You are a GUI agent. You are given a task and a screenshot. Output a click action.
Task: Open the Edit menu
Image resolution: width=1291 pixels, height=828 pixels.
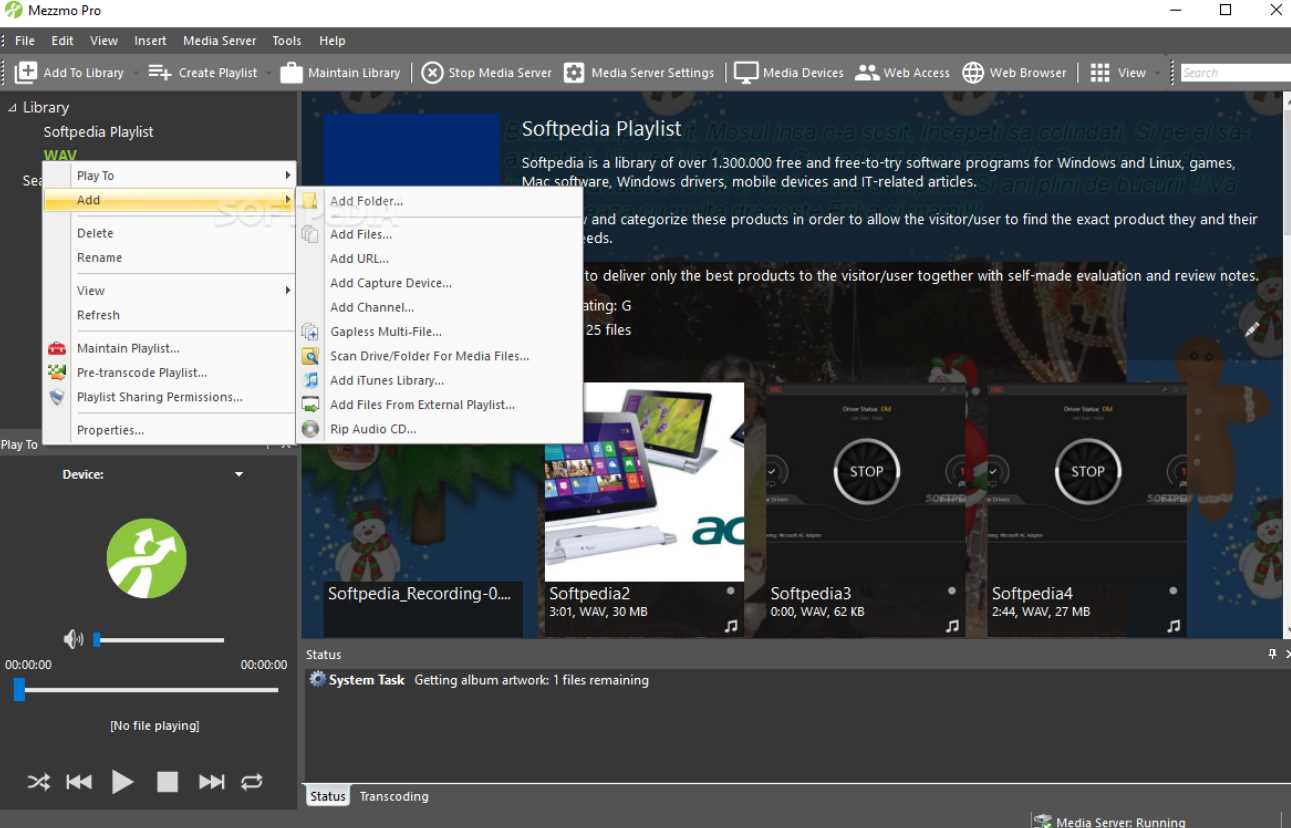pos(62,41)
